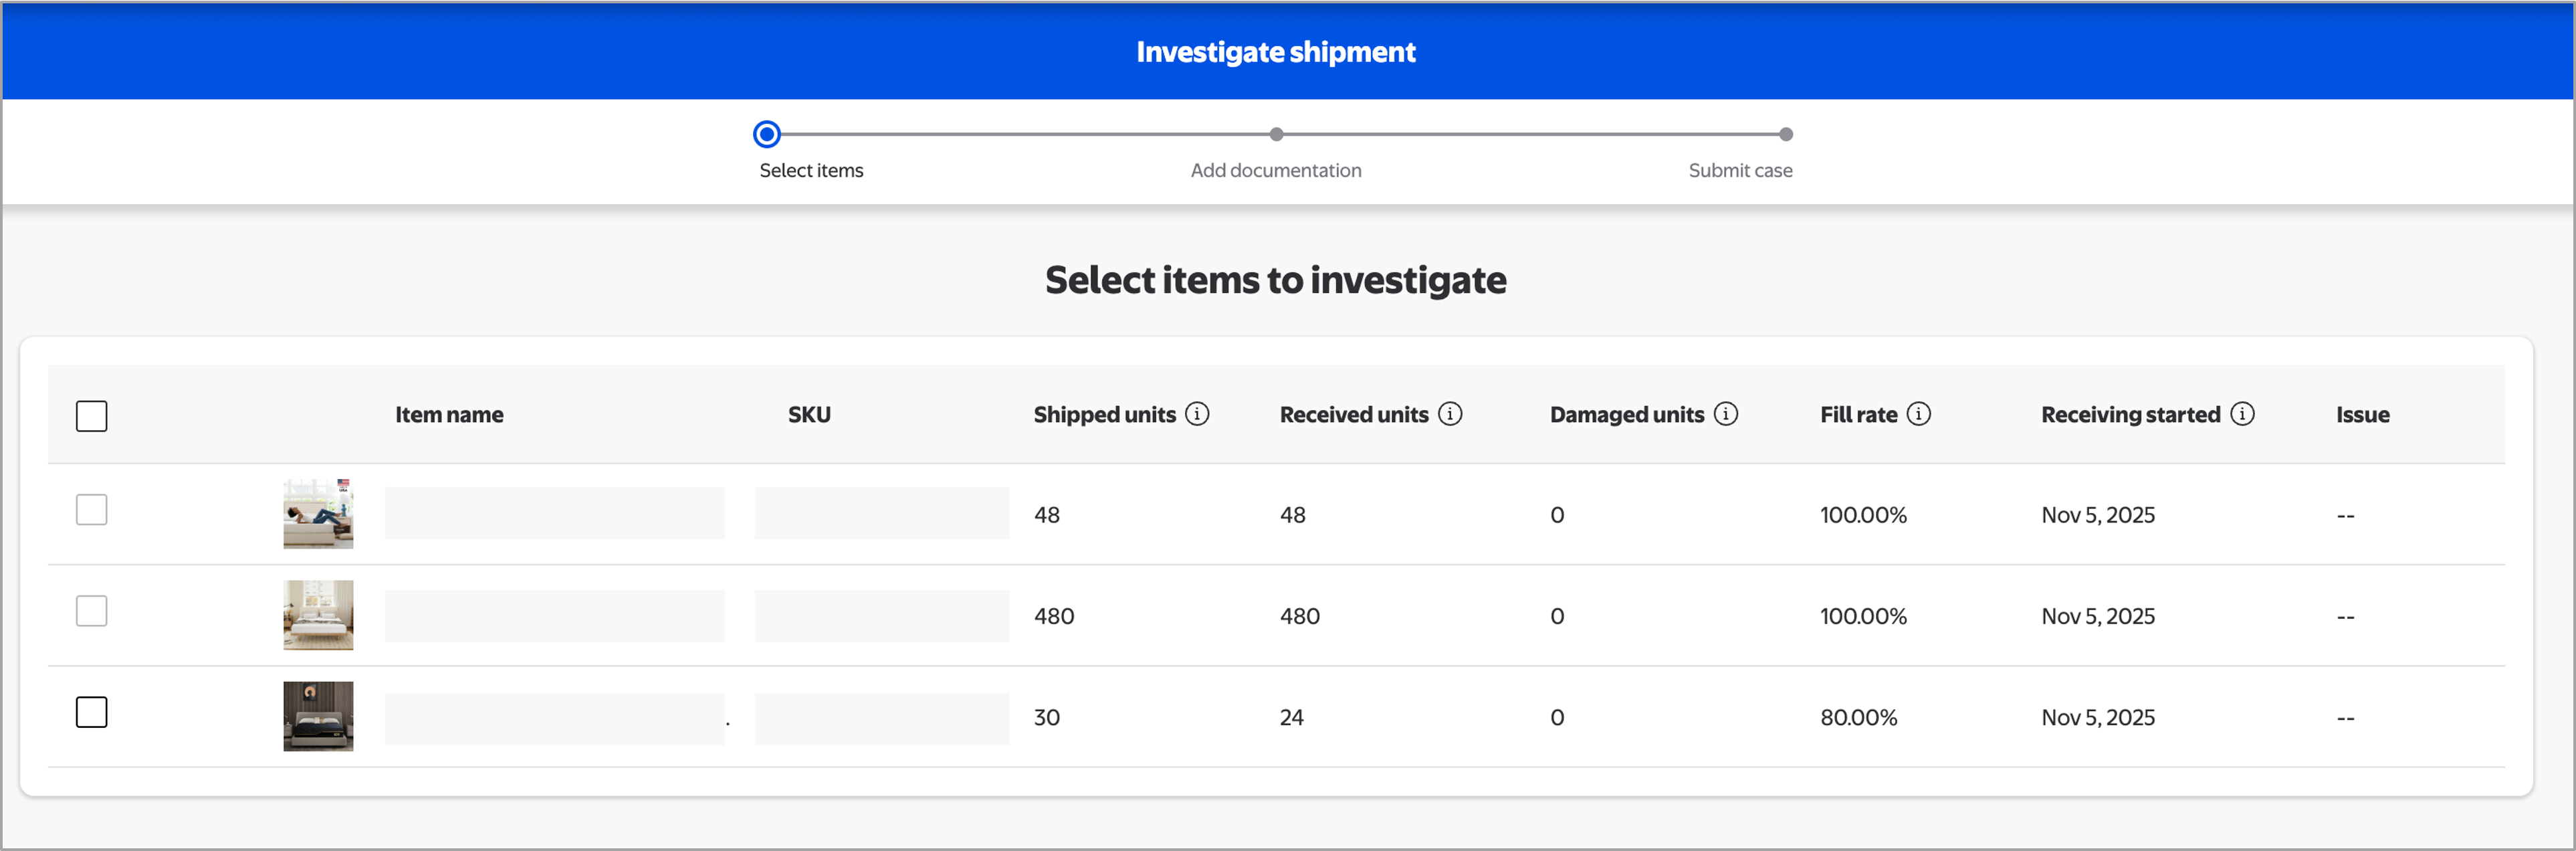Click the Select items step circle

point(766,134)
